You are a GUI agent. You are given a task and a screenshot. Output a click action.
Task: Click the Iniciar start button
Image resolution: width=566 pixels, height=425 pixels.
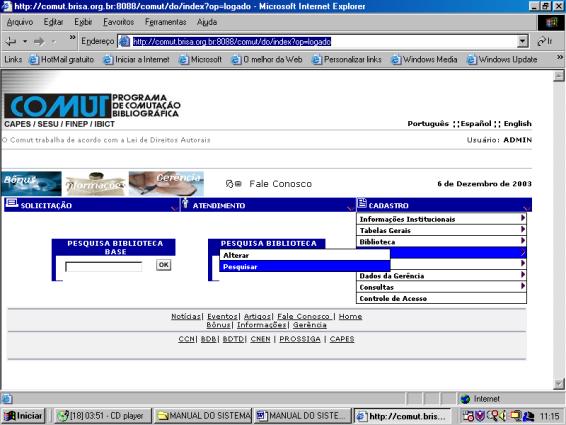click(23, 416)
